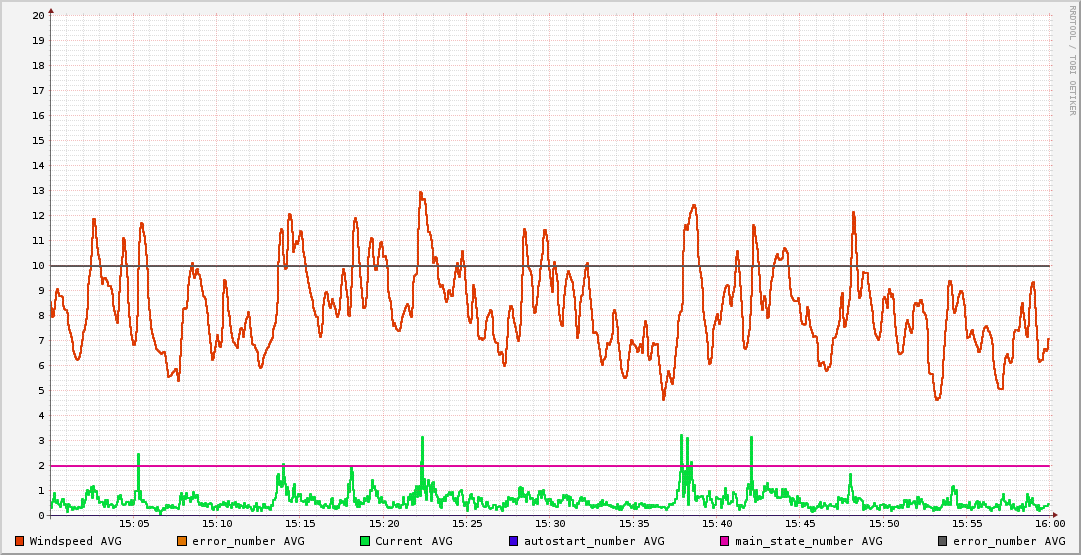The width and height of the screenshot is (1081, 555).
Task: Select the magenta main_state_number legend swatch
Action: coord(725,541)
